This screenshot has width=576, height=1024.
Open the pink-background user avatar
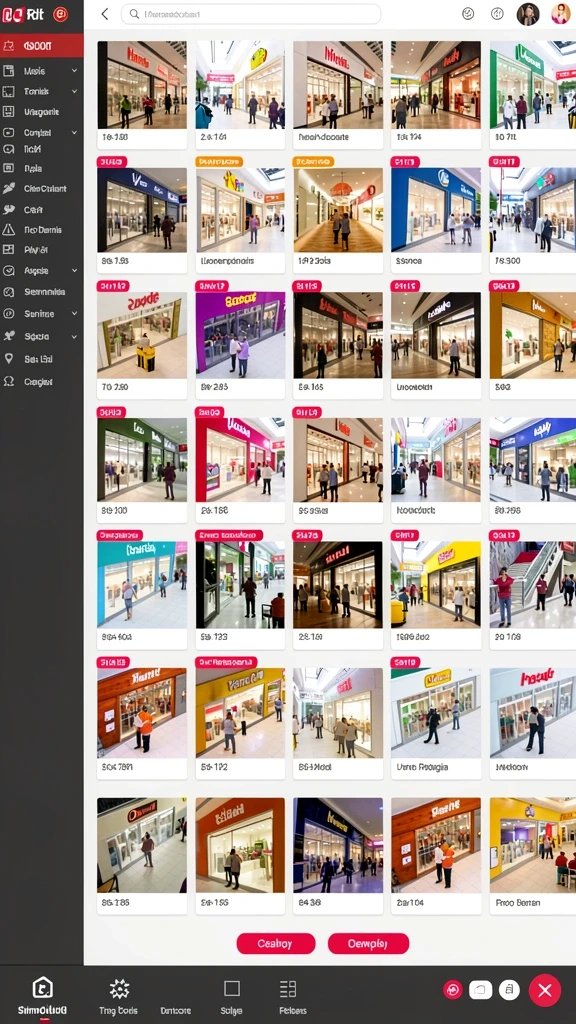click(x=560, y=14)
